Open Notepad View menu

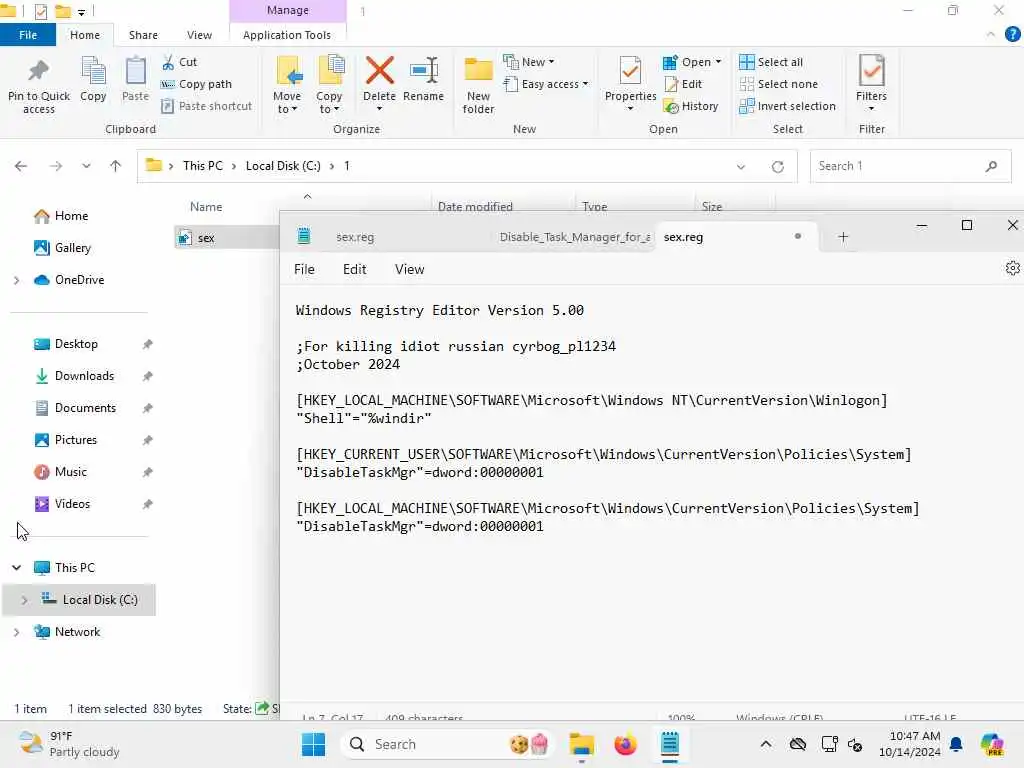(409, 269)
